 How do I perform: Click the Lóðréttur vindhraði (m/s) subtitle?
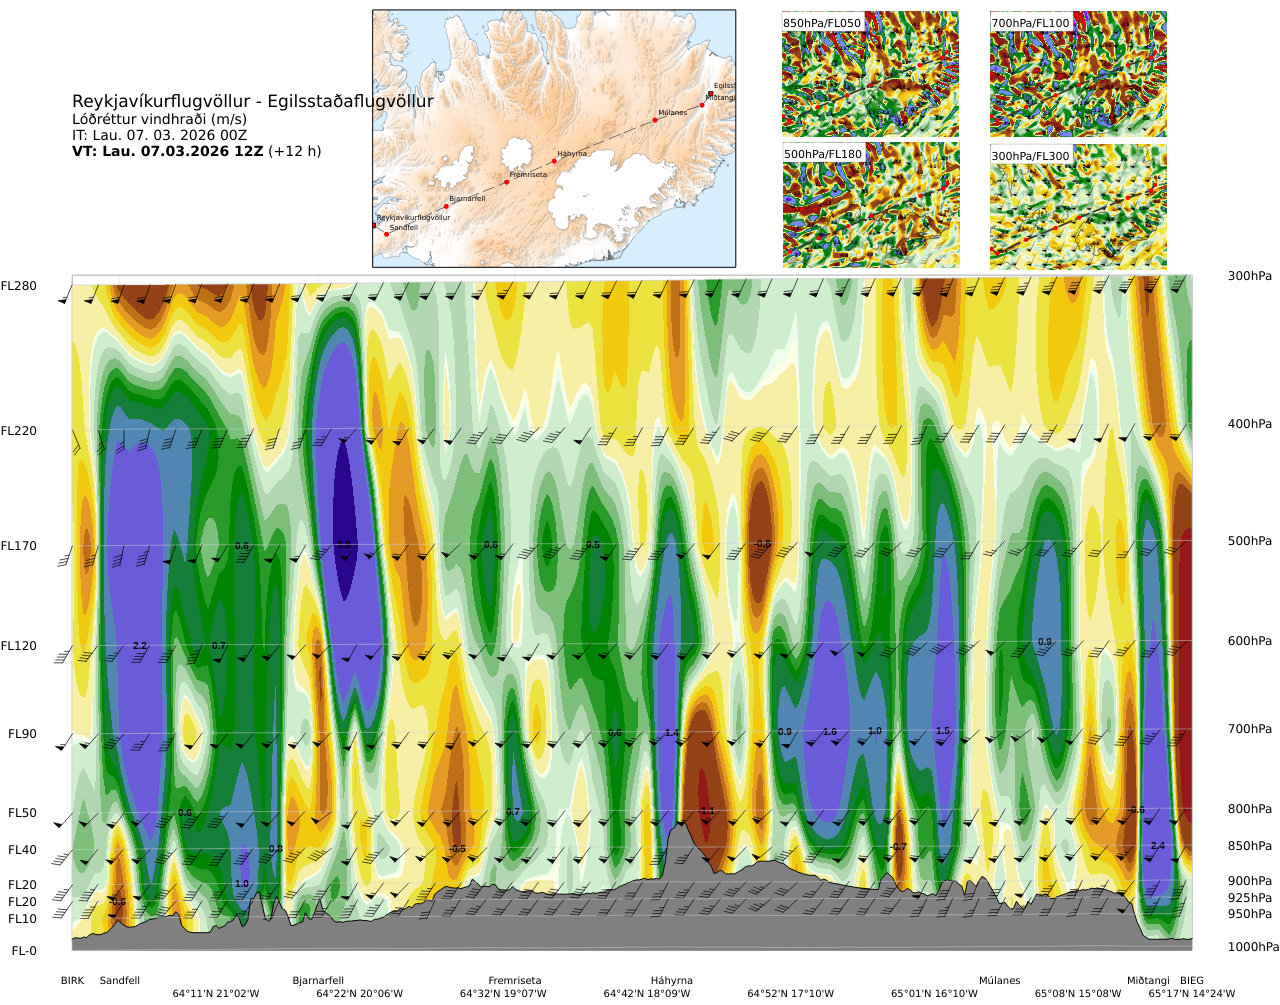(x=159, y=119)
